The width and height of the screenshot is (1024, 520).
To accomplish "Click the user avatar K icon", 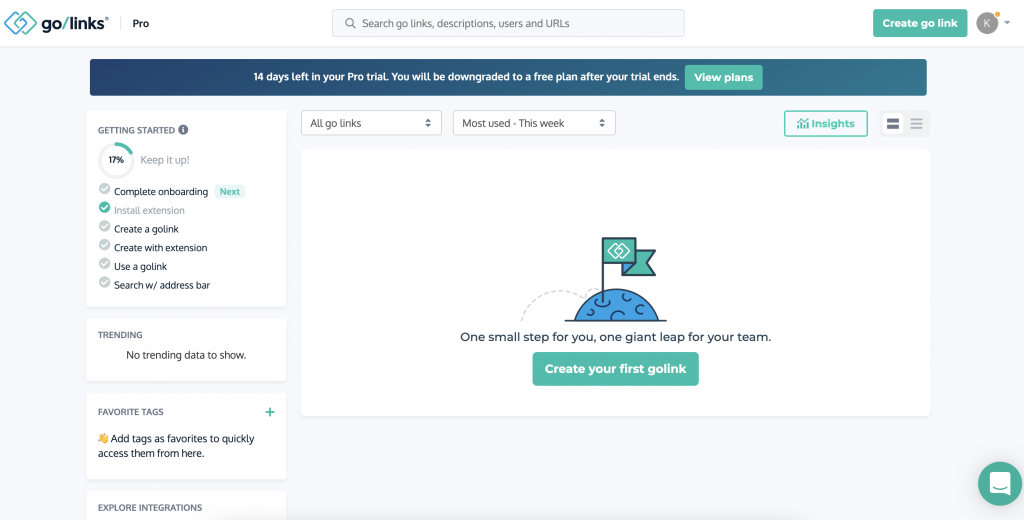I will [x=987, y=24].
